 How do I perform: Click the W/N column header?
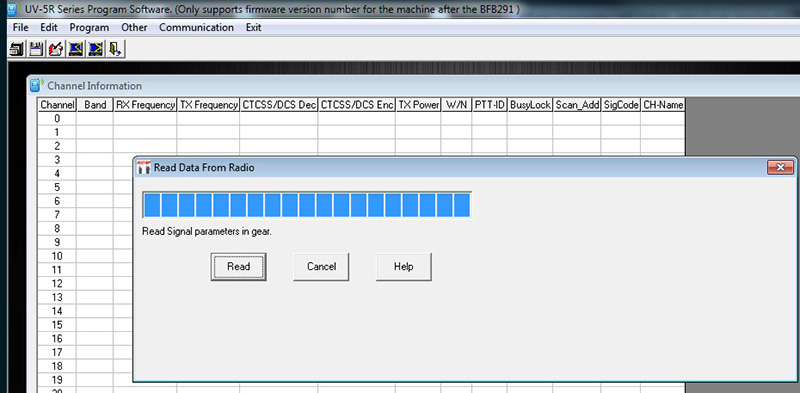pyautogui.click(x=457, y=105)
